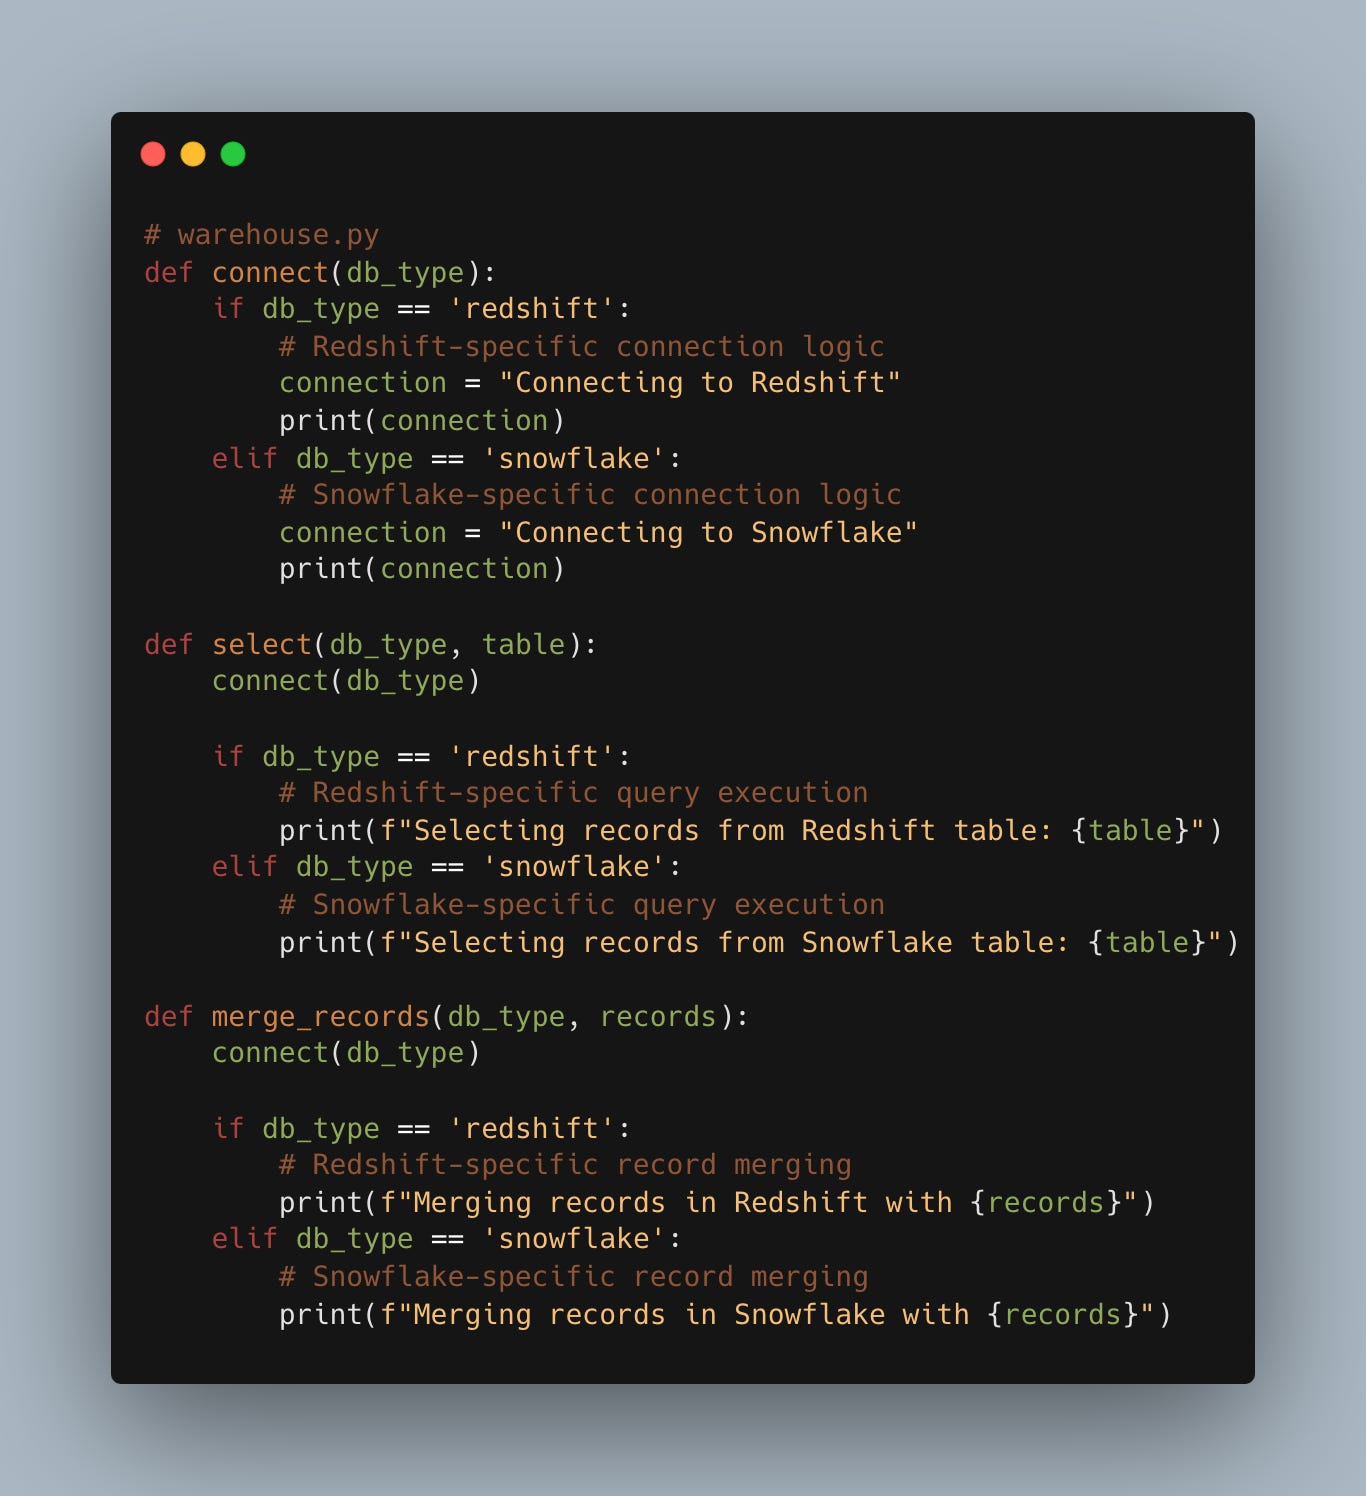Image resolution: width=1366 pixels, height=1496 pixels.
Task: Click the 'connect' function name in def line
Action: pyautogui.click(x=270, y=272)
